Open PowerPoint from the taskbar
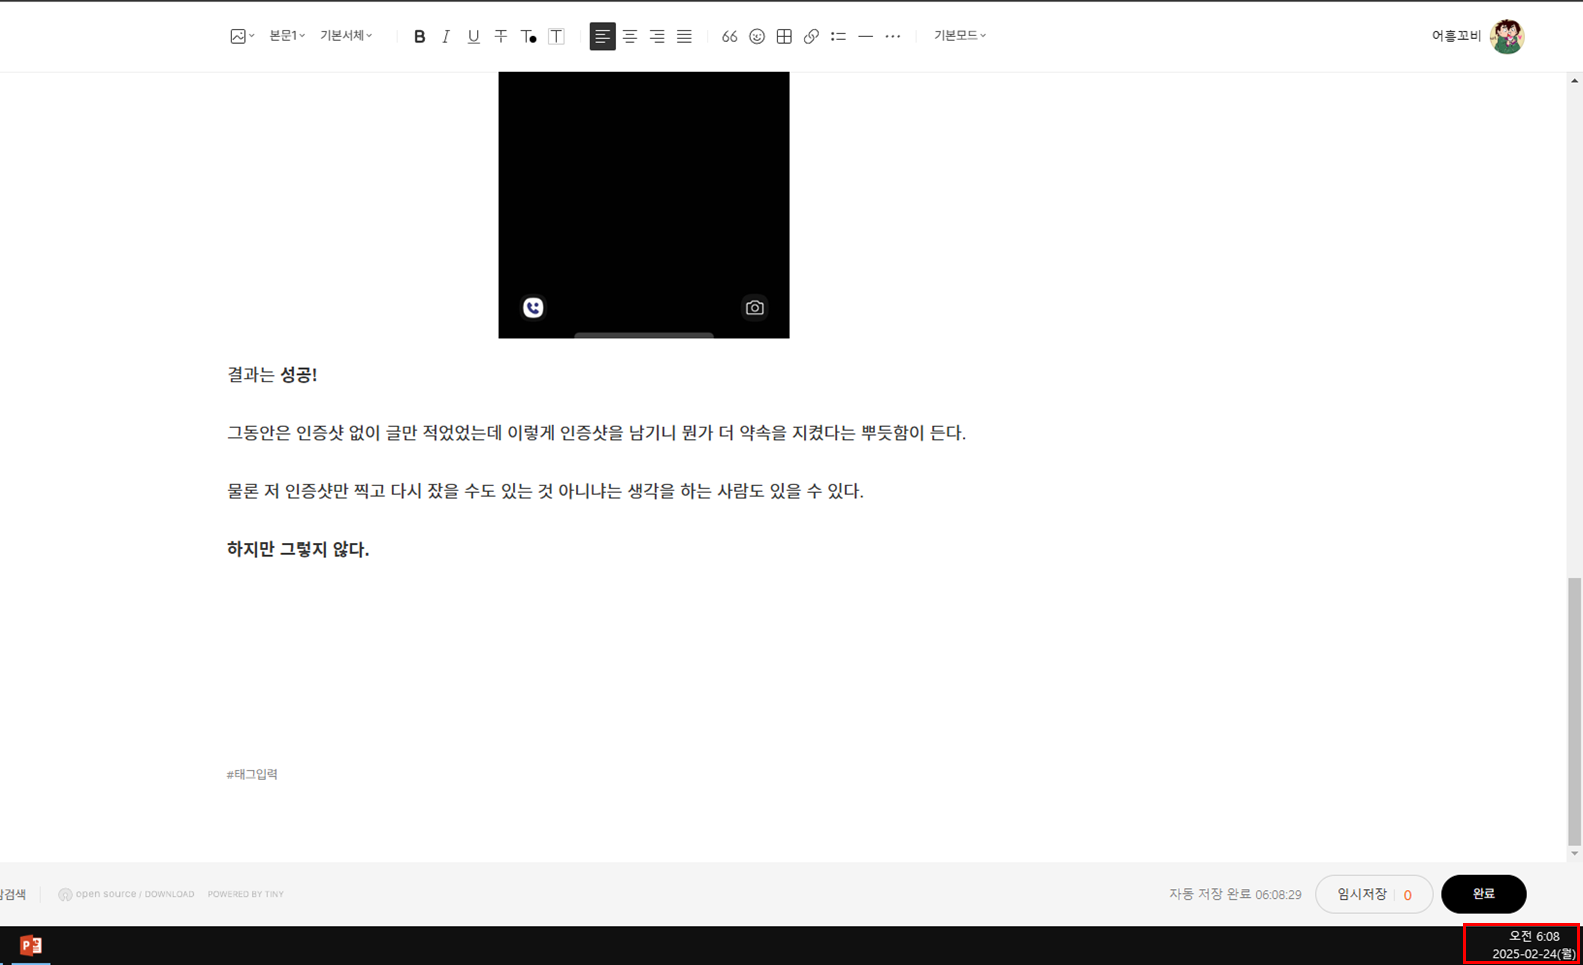 click(x=30, y=945)
